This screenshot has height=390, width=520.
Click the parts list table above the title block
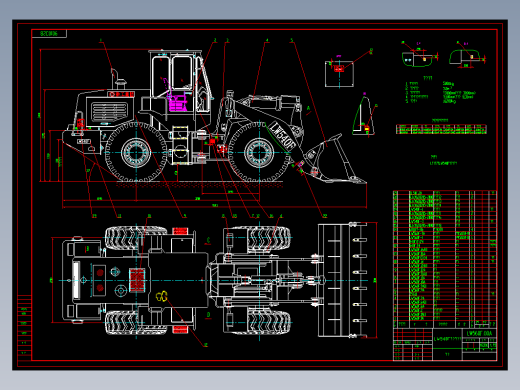(x=445, y=259)
